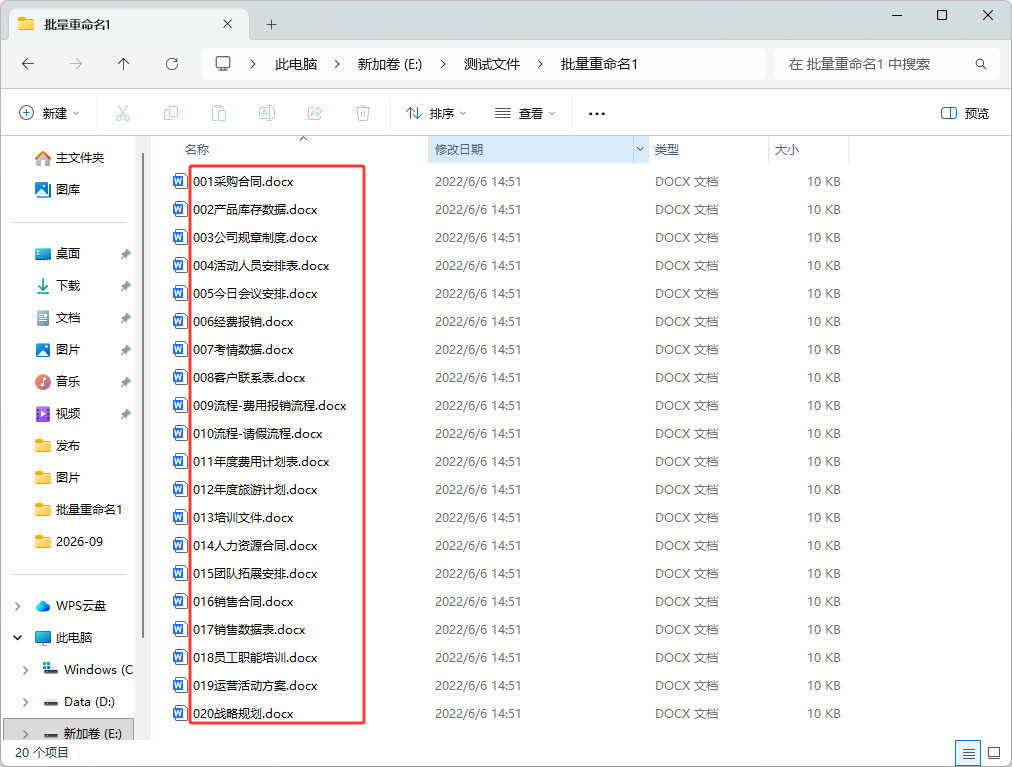This screenshot has height=767, width=1012.
Task: Expand the Data (D:) drive node
Action: point(25,702)
